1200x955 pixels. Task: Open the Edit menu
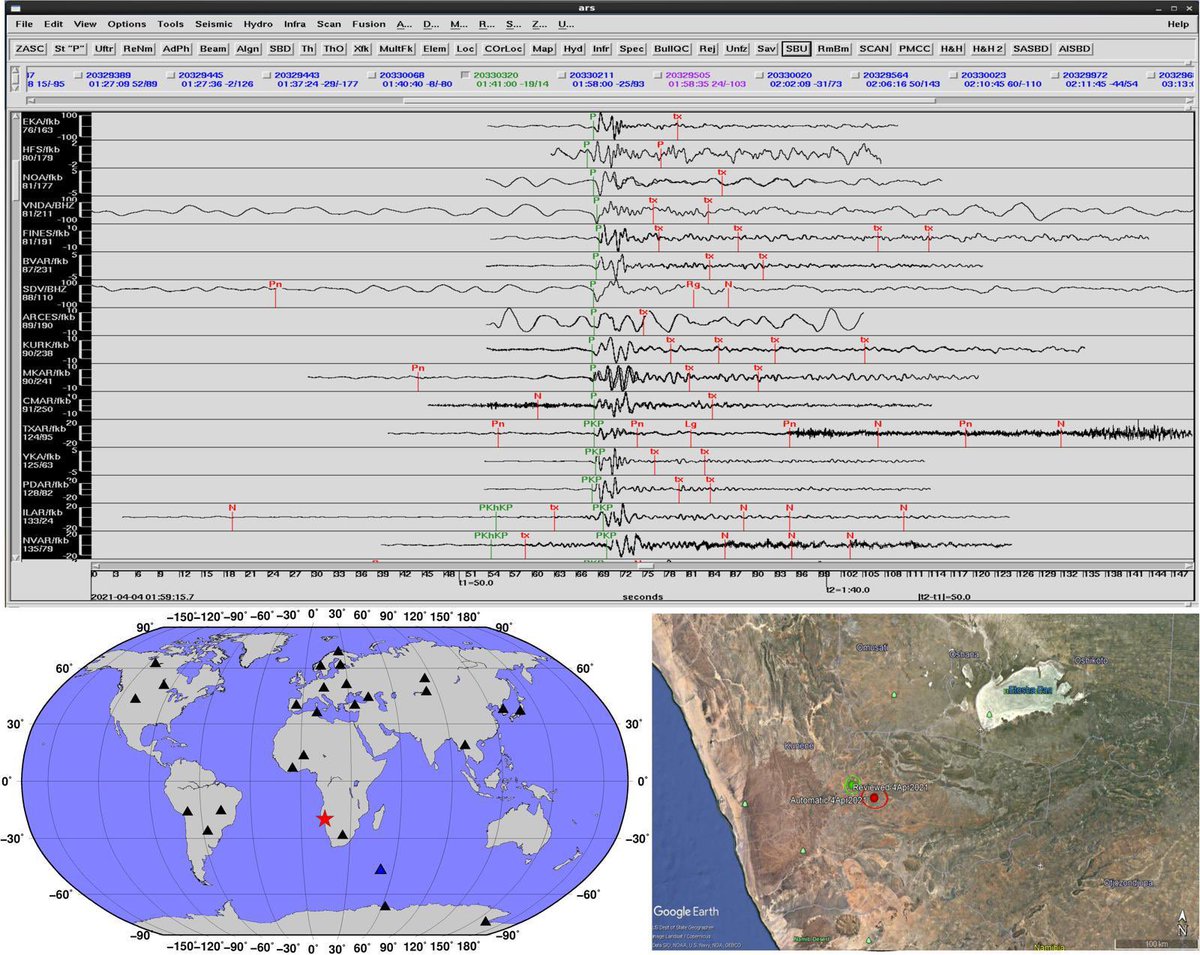tap(53, 23)
